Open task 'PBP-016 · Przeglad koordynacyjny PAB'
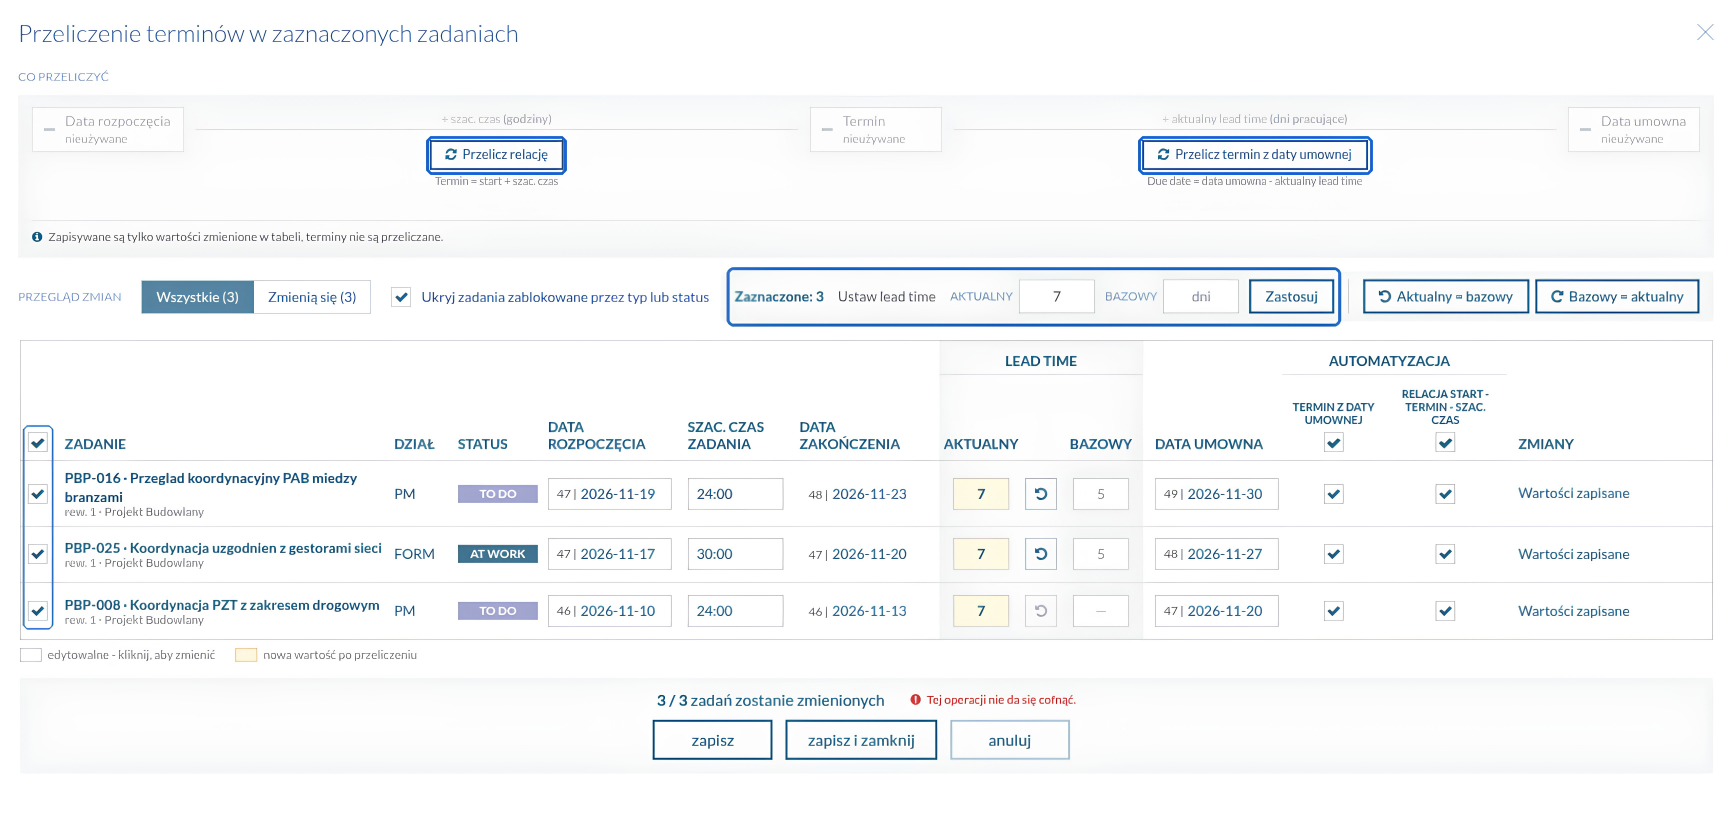Screen dimensions: 1733x839 (x=211, y=487)
